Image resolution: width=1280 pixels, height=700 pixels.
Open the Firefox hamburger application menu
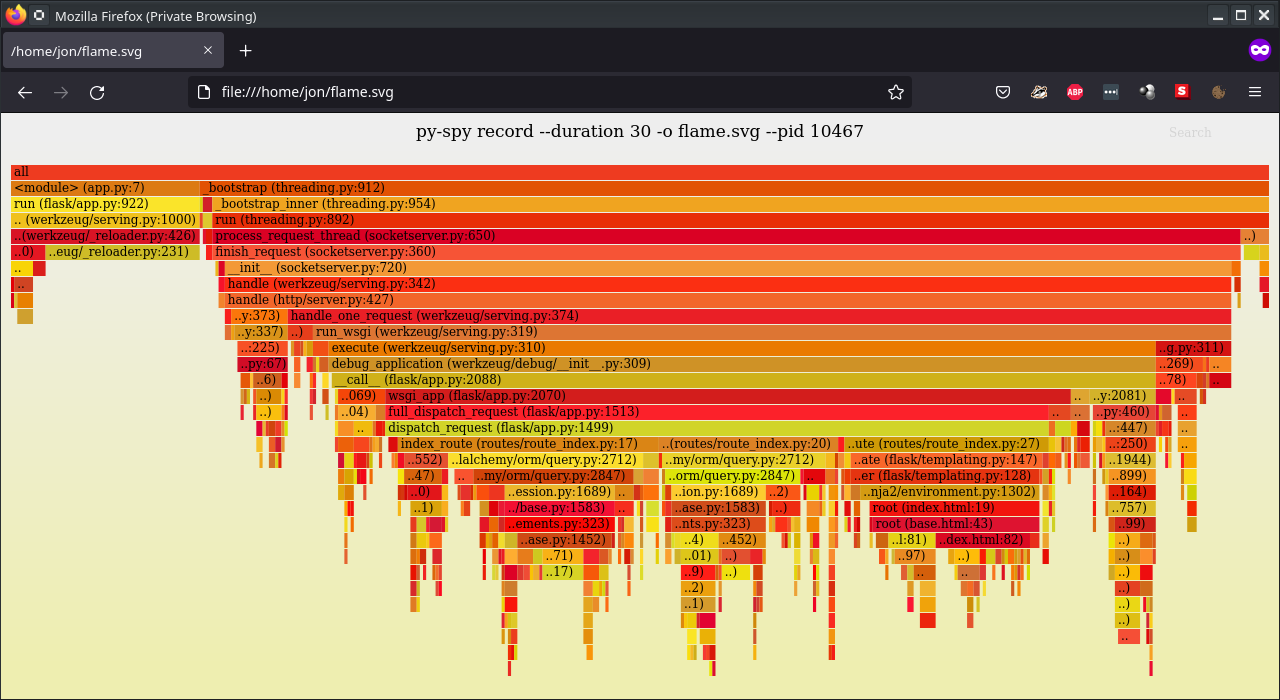(x=1255, y=92)
